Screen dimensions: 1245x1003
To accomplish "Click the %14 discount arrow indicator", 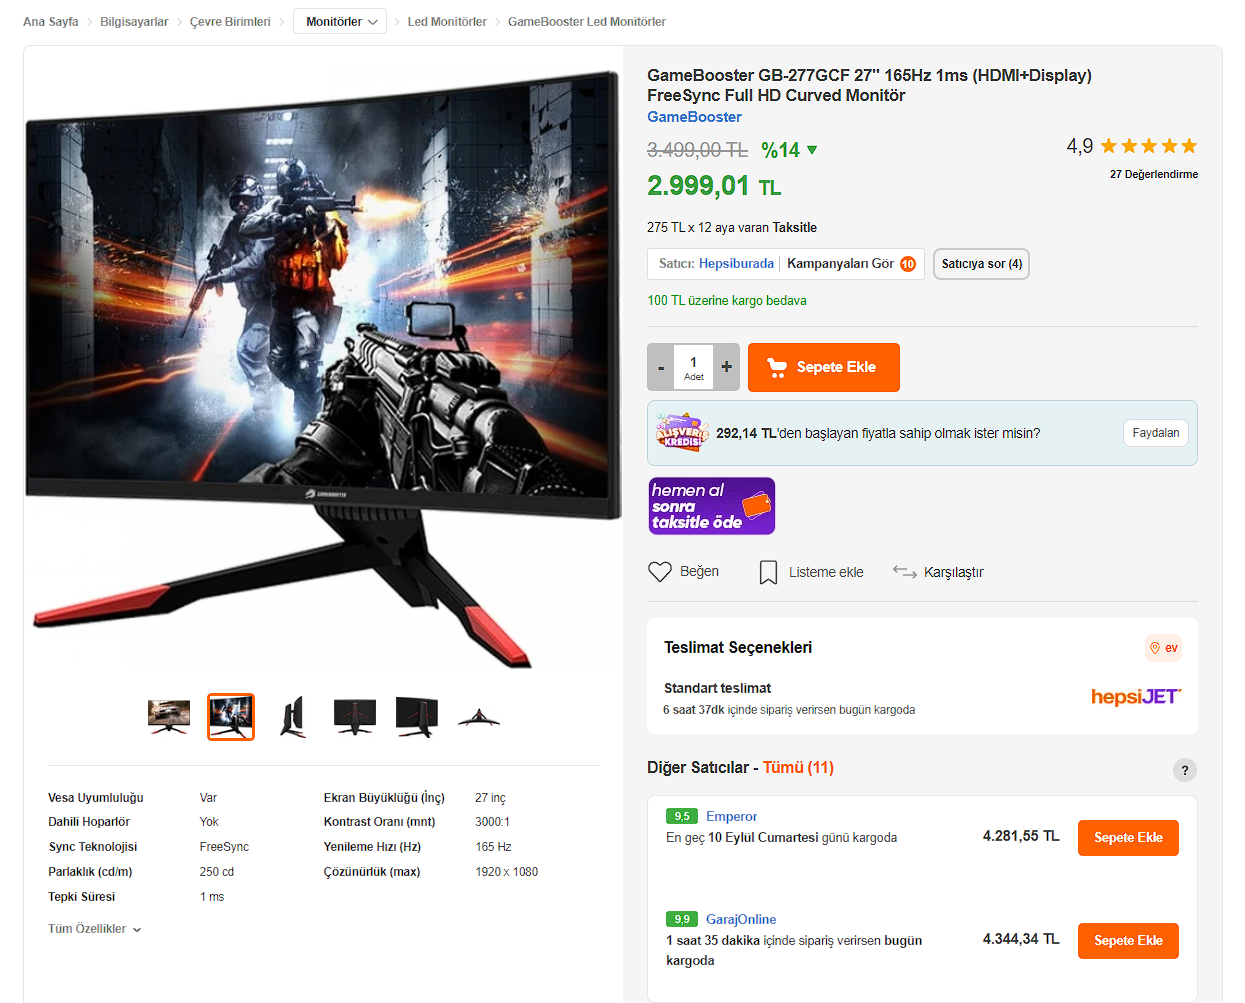I will [812, 150].
